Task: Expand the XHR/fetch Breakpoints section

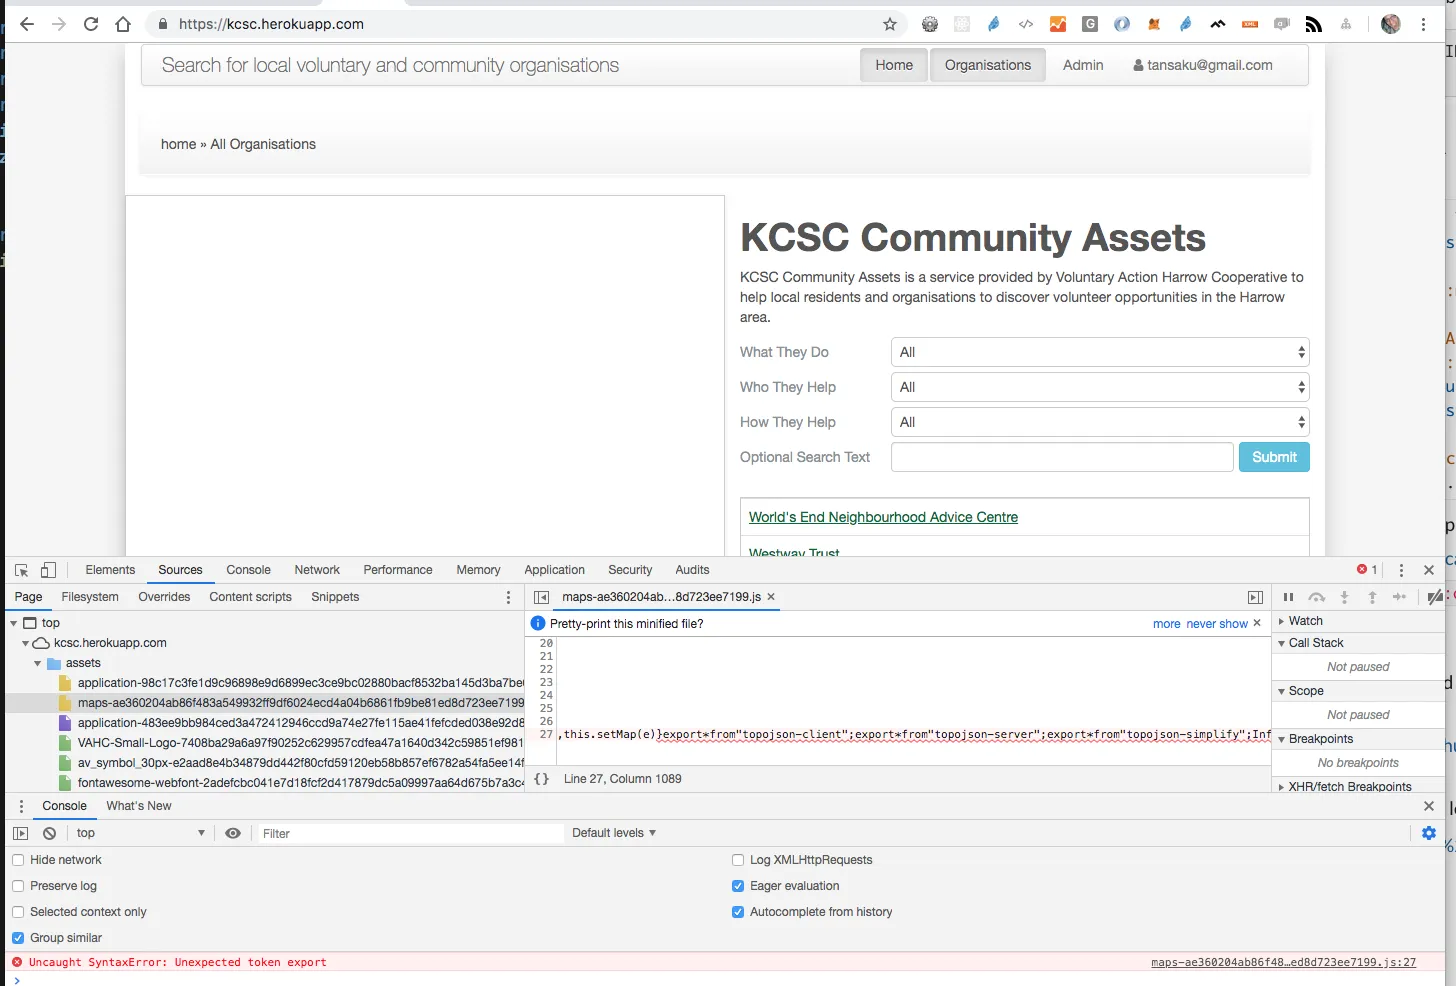Action: (1282, 787)
